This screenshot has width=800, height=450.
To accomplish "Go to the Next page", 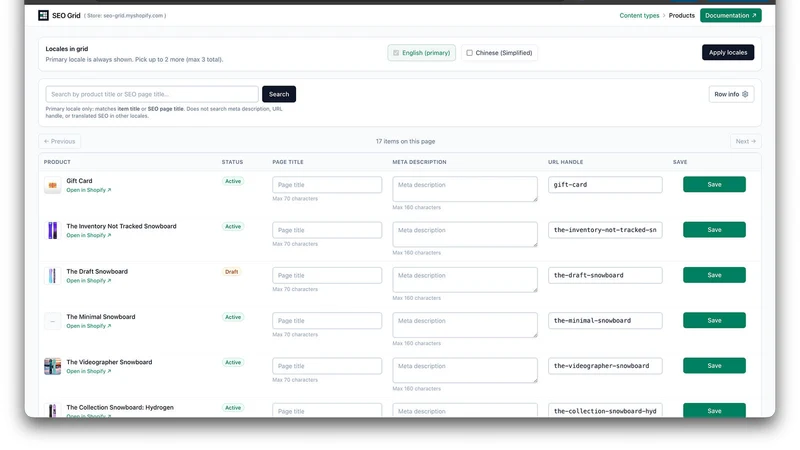I will tap(745, 141).
